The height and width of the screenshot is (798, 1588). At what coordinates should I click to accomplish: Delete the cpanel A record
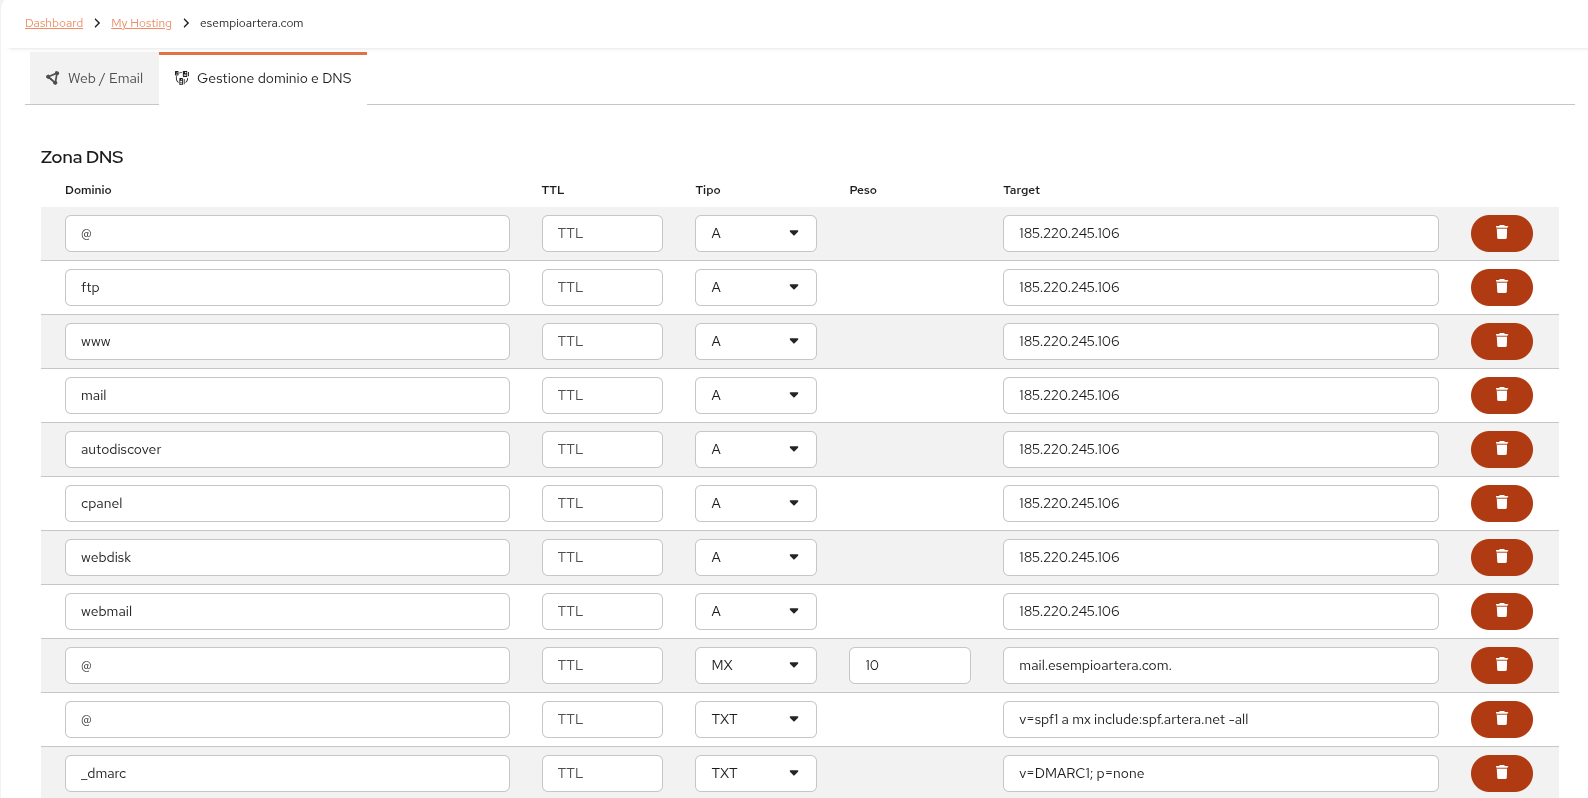click(x=1501, y=503)
